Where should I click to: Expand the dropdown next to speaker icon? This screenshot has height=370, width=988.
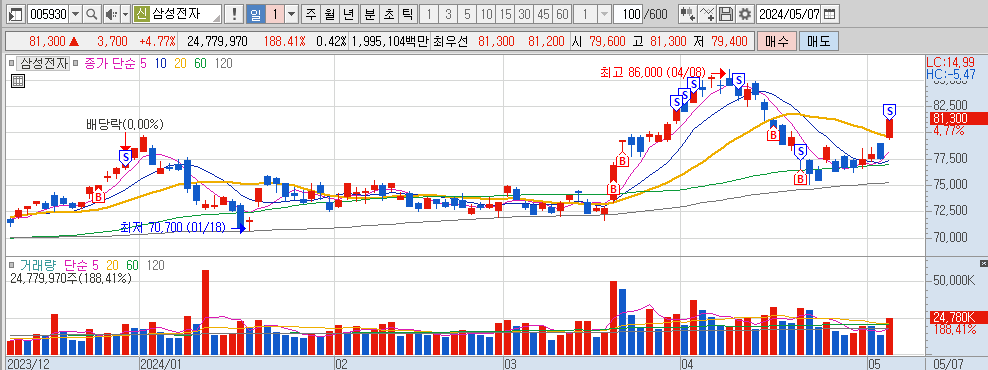click(x=125, y=14)
